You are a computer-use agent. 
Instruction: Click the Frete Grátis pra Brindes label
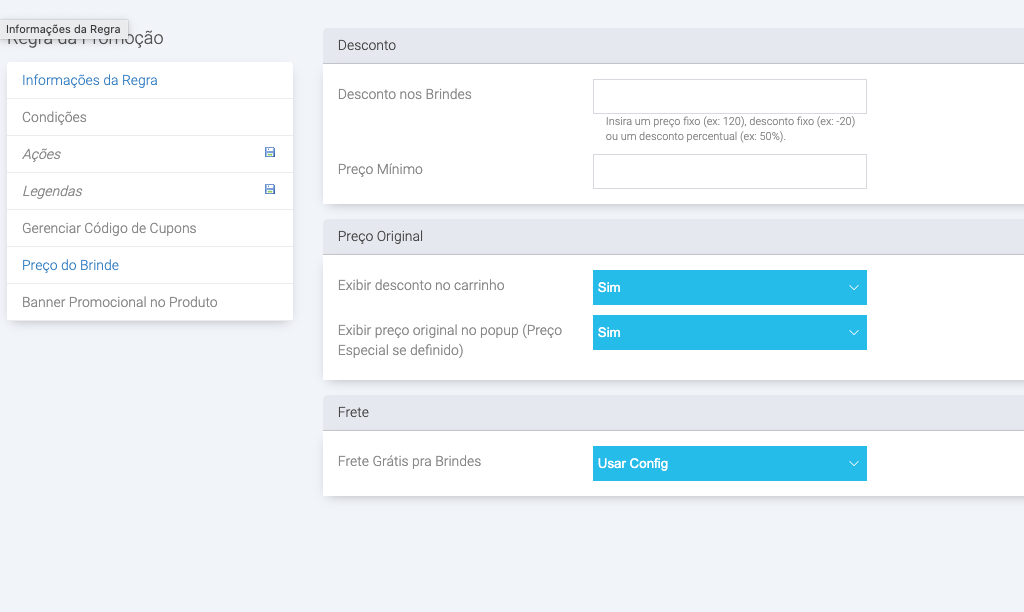409,462
